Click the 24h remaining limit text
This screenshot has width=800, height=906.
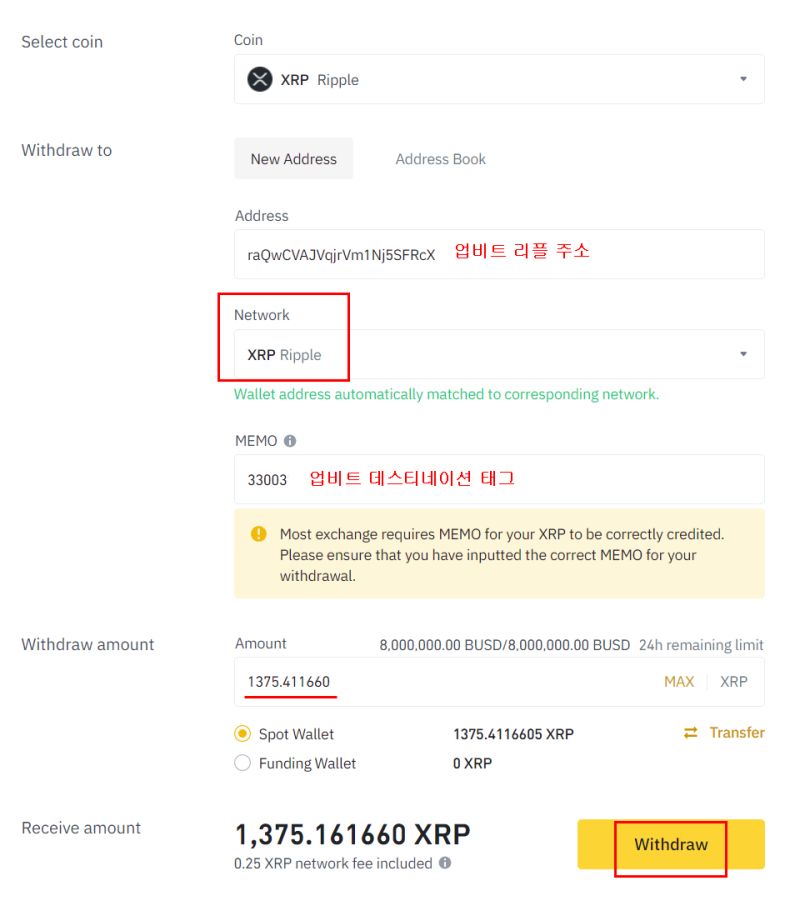point(701,645)
